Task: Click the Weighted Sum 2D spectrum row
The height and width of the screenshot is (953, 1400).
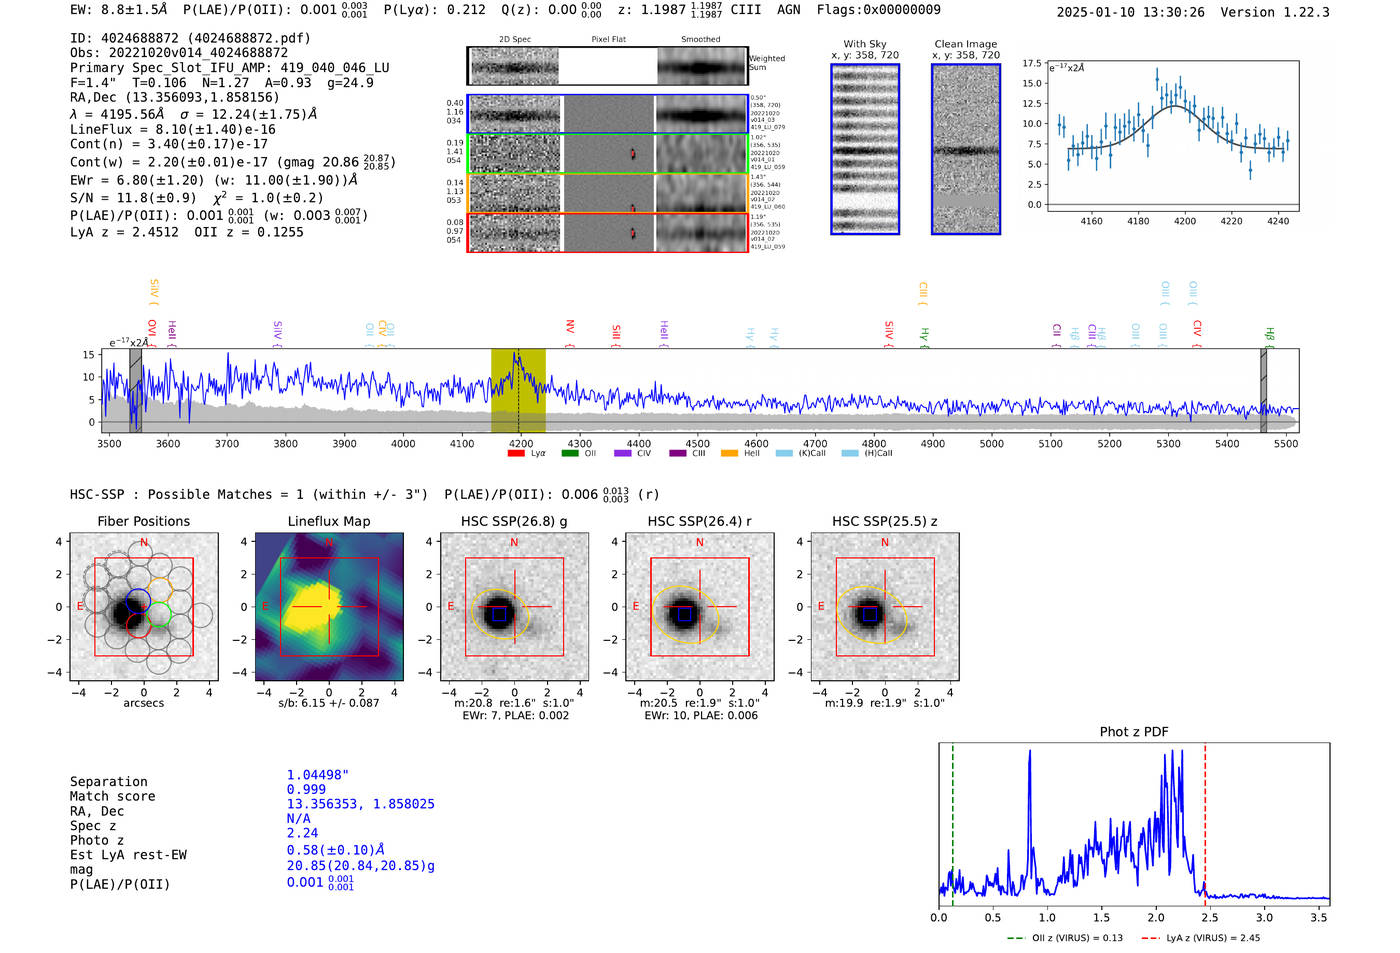Action: pos(608,66)
